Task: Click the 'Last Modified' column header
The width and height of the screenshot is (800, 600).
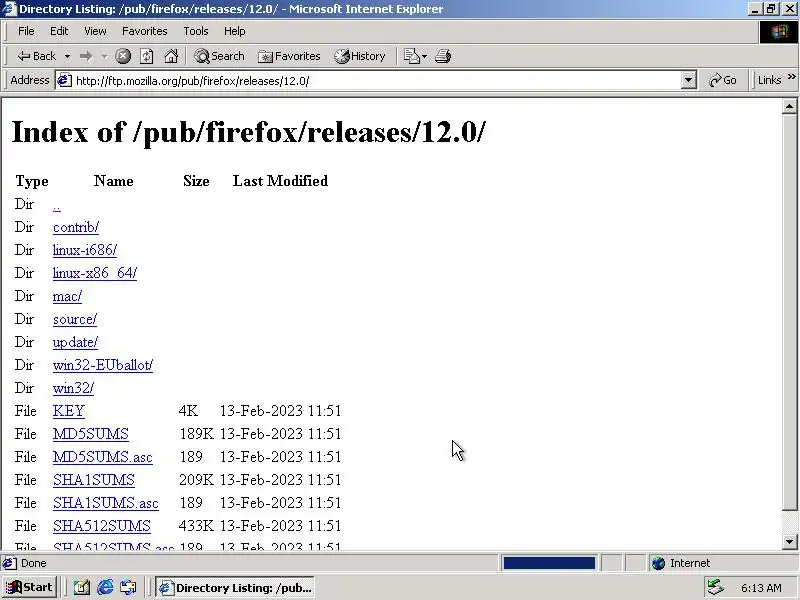Action: click(280, 181)
